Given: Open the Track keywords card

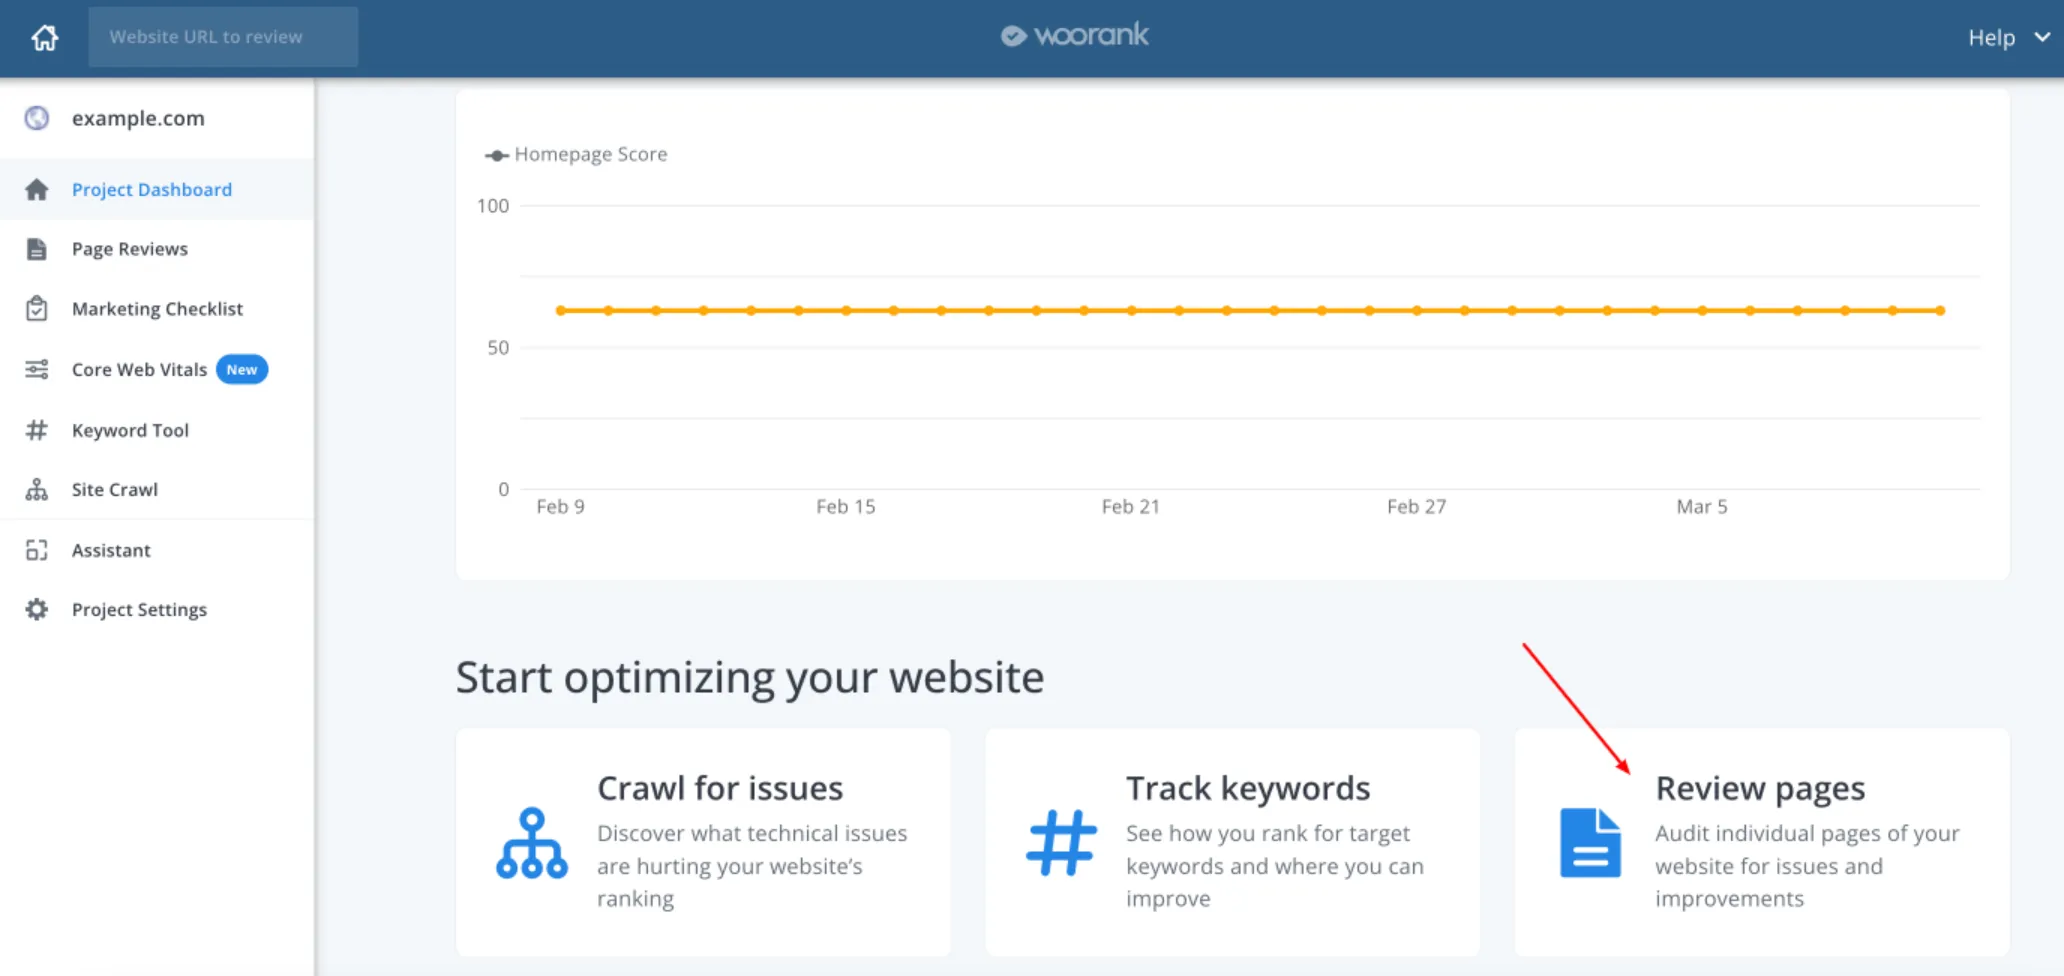Looking at the screenshot, I should click(x=1232, y=842).
